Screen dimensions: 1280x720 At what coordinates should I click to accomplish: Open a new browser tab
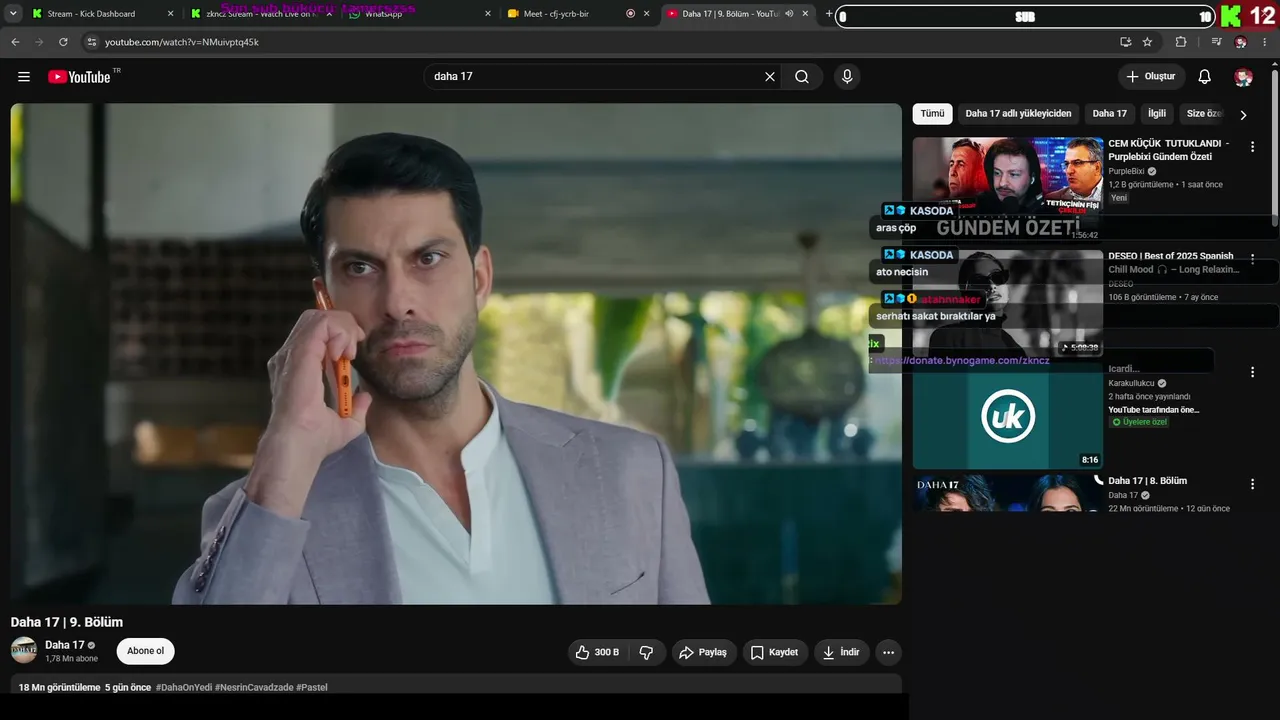coord(829,14)
